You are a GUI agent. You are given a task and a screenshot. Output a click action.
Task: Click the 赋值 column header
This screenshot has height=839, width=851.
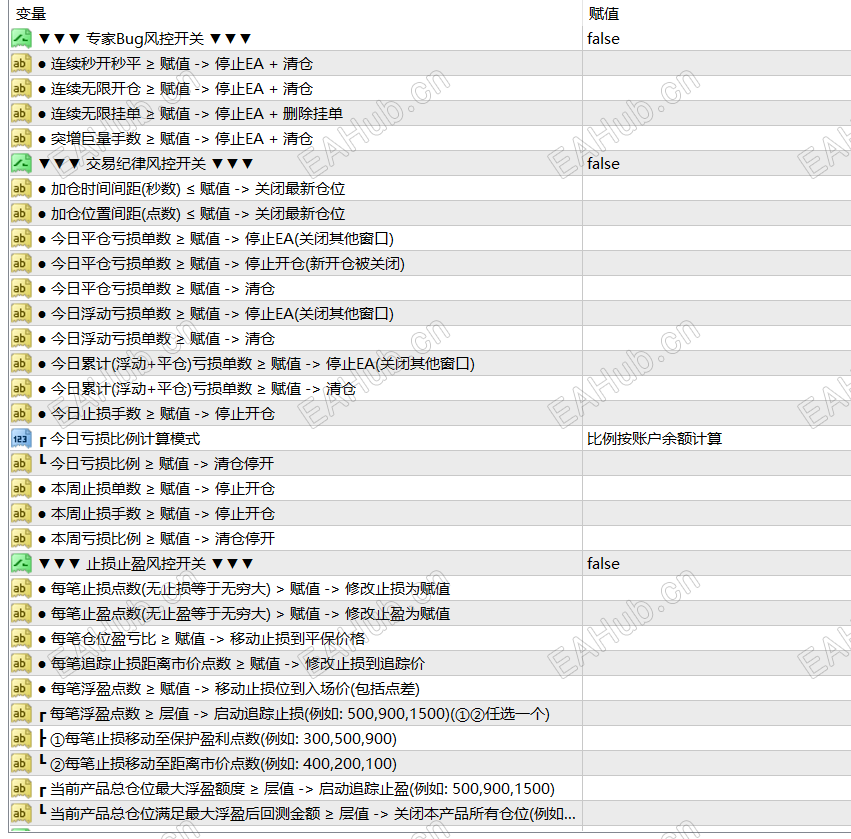(x=604, y=14)
